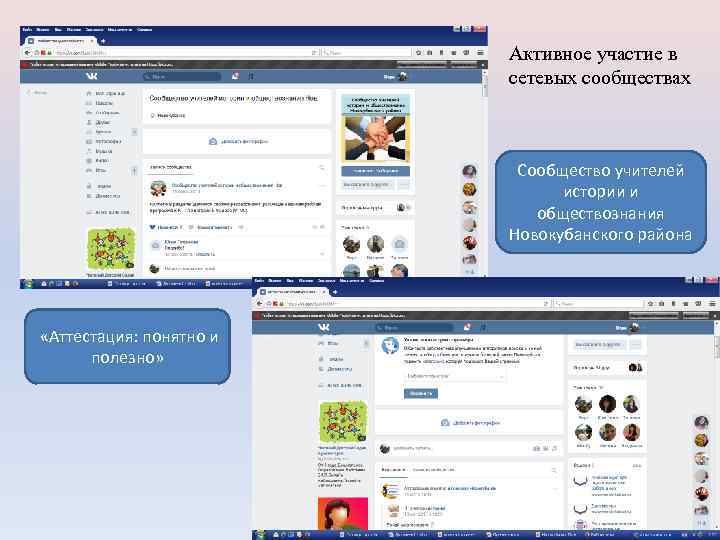The width and height of the screenshot is (720, 540).
Task: Open Документы in the upper VK sidebar
Action: tap(104, 196)
